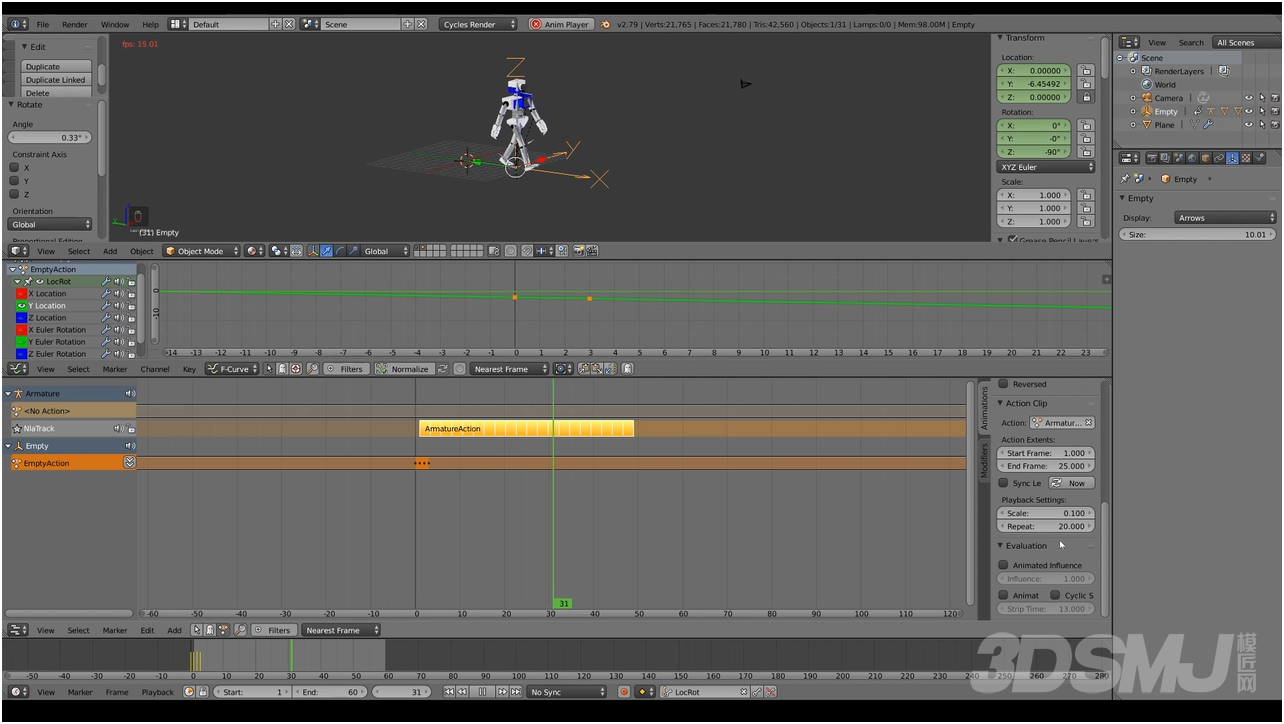Image resolution: width=1284 pixels, height=724 pixels.
Task: Open the Help menu in top bar
Action: click(150, 24)
